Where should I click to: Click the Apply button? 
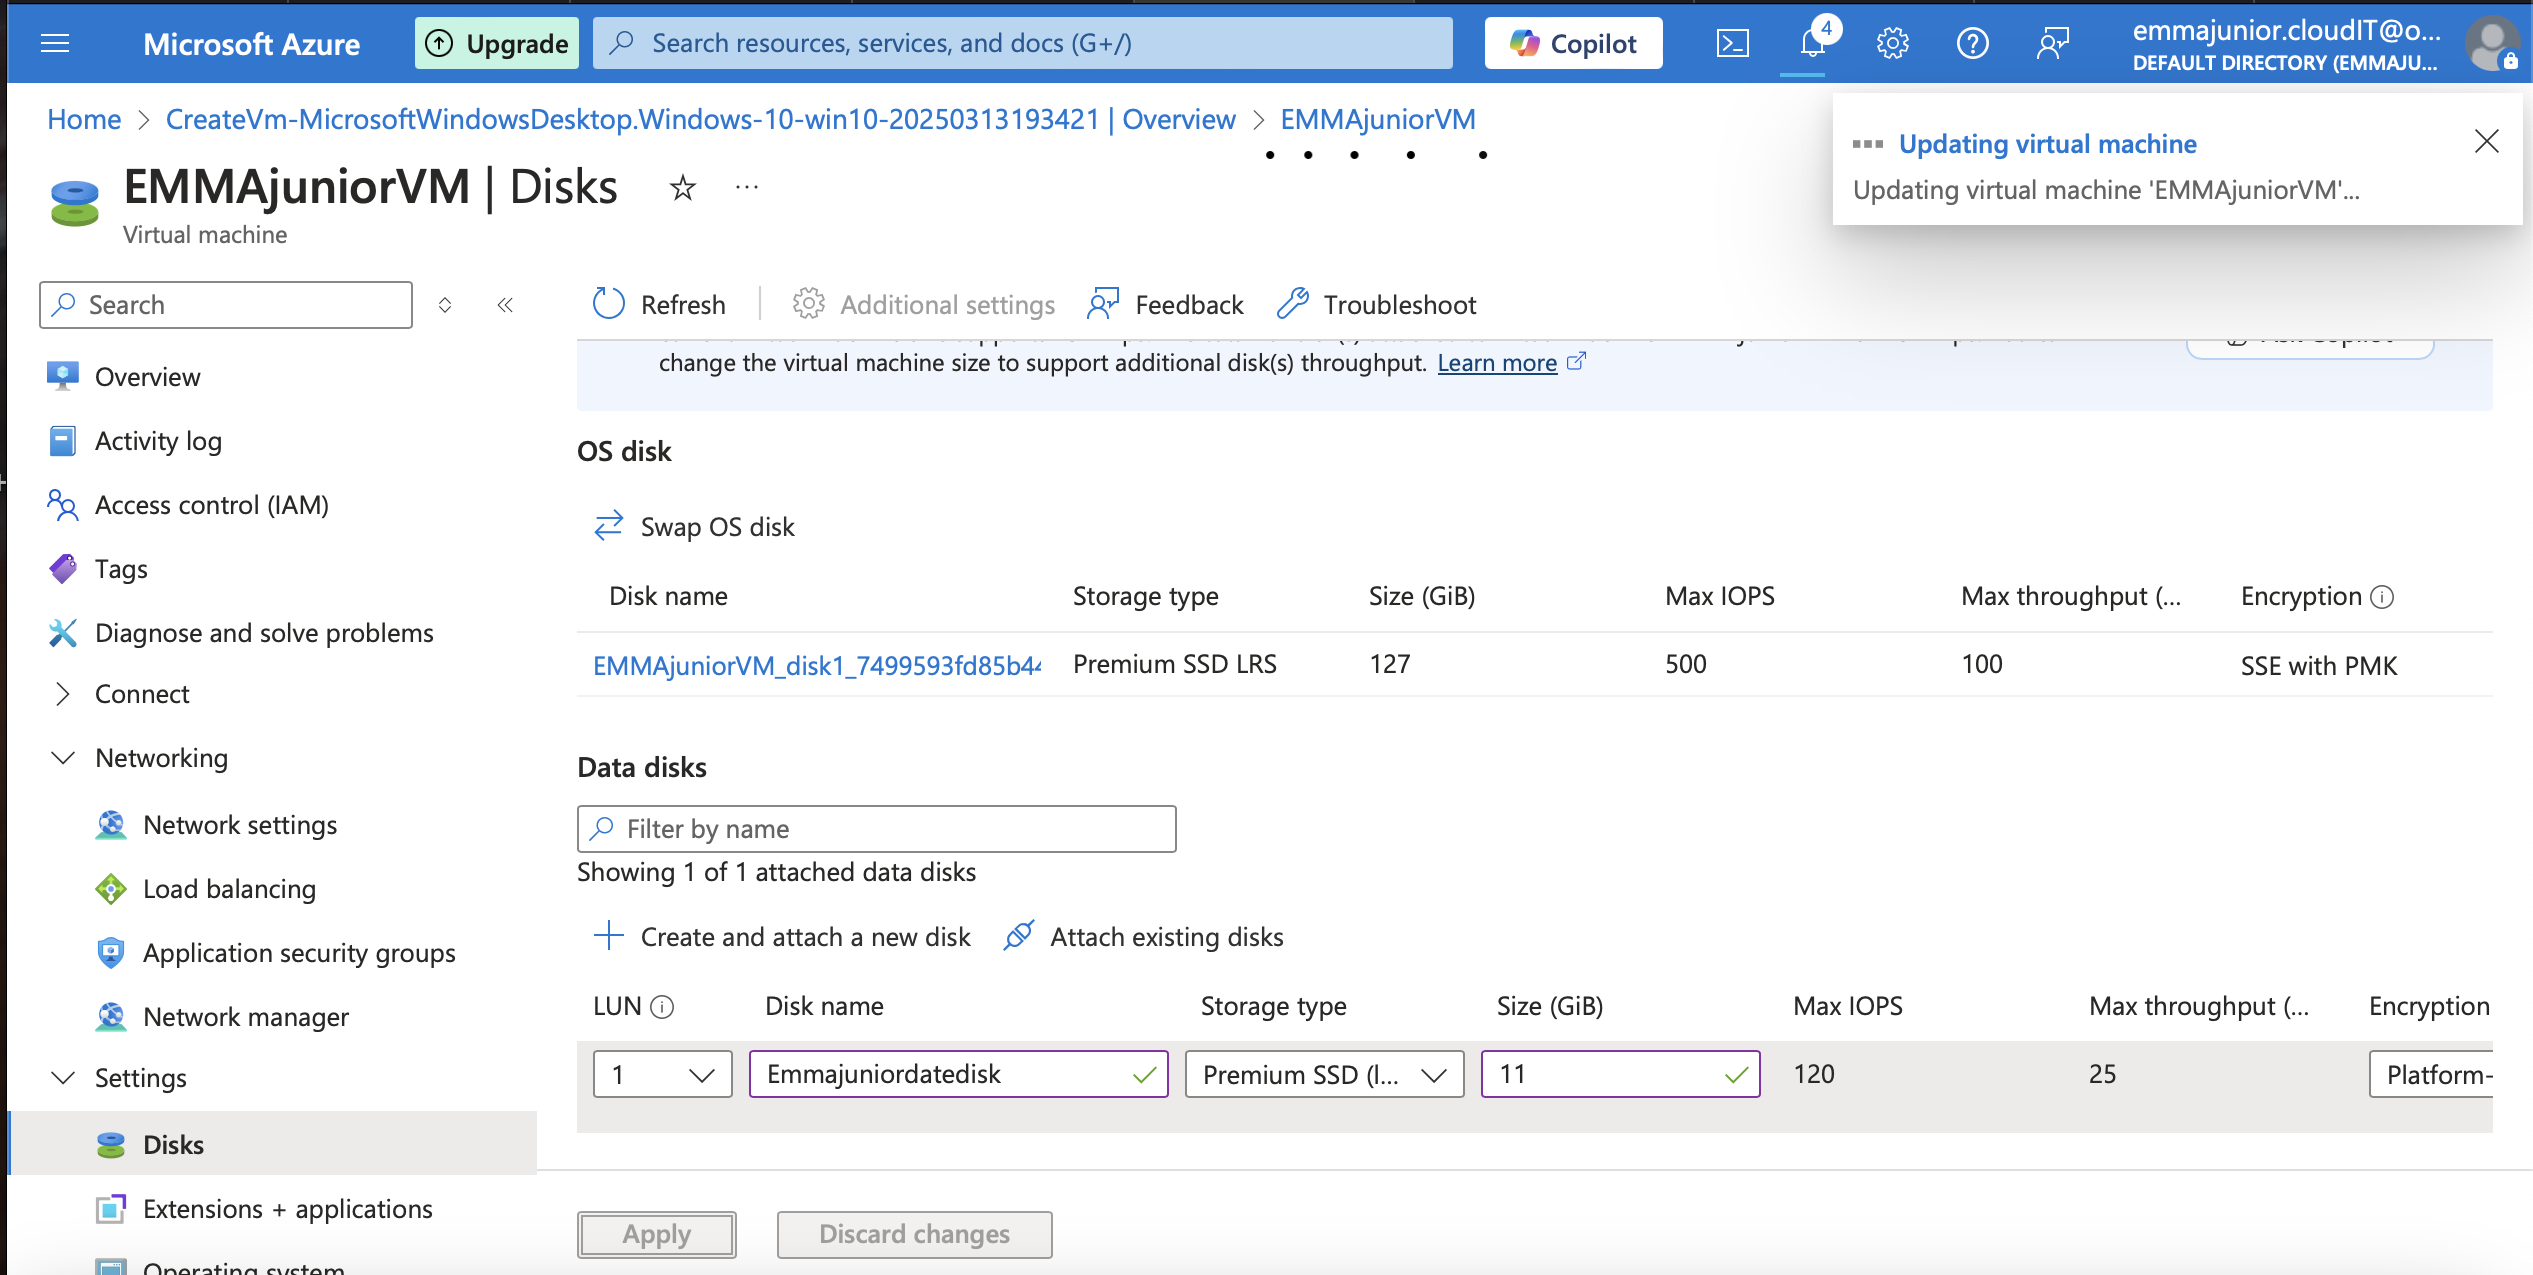[x=656, y=1234]
